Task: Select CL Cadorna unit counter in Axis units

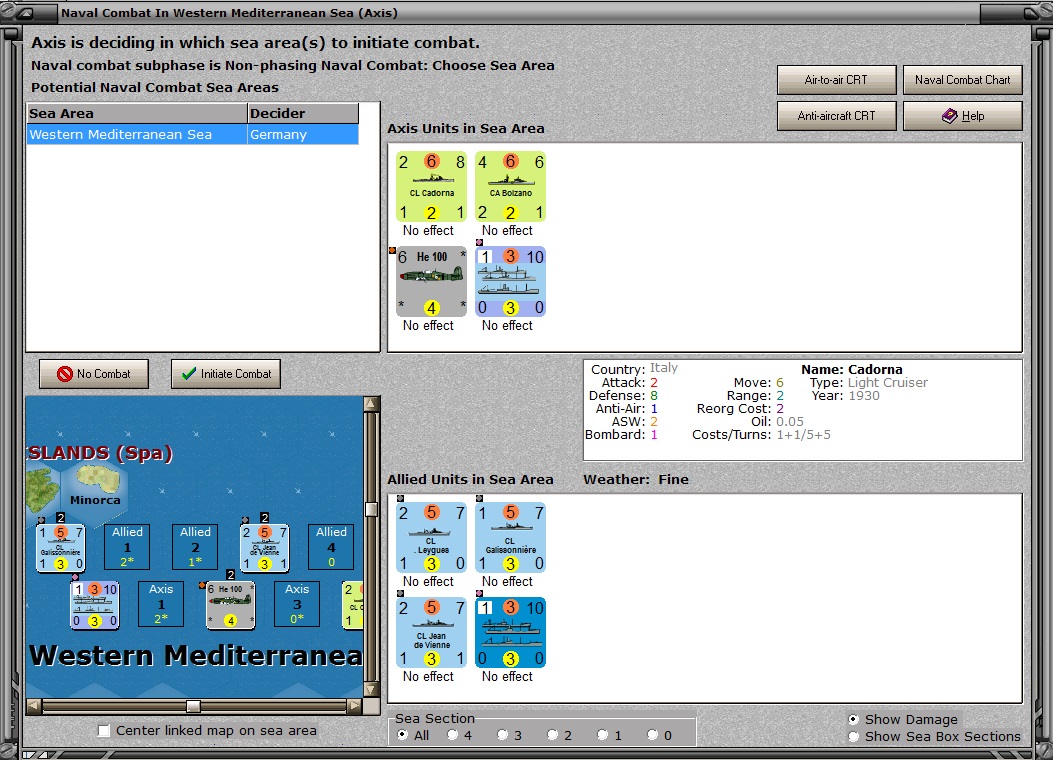Action: pos(431,186)
